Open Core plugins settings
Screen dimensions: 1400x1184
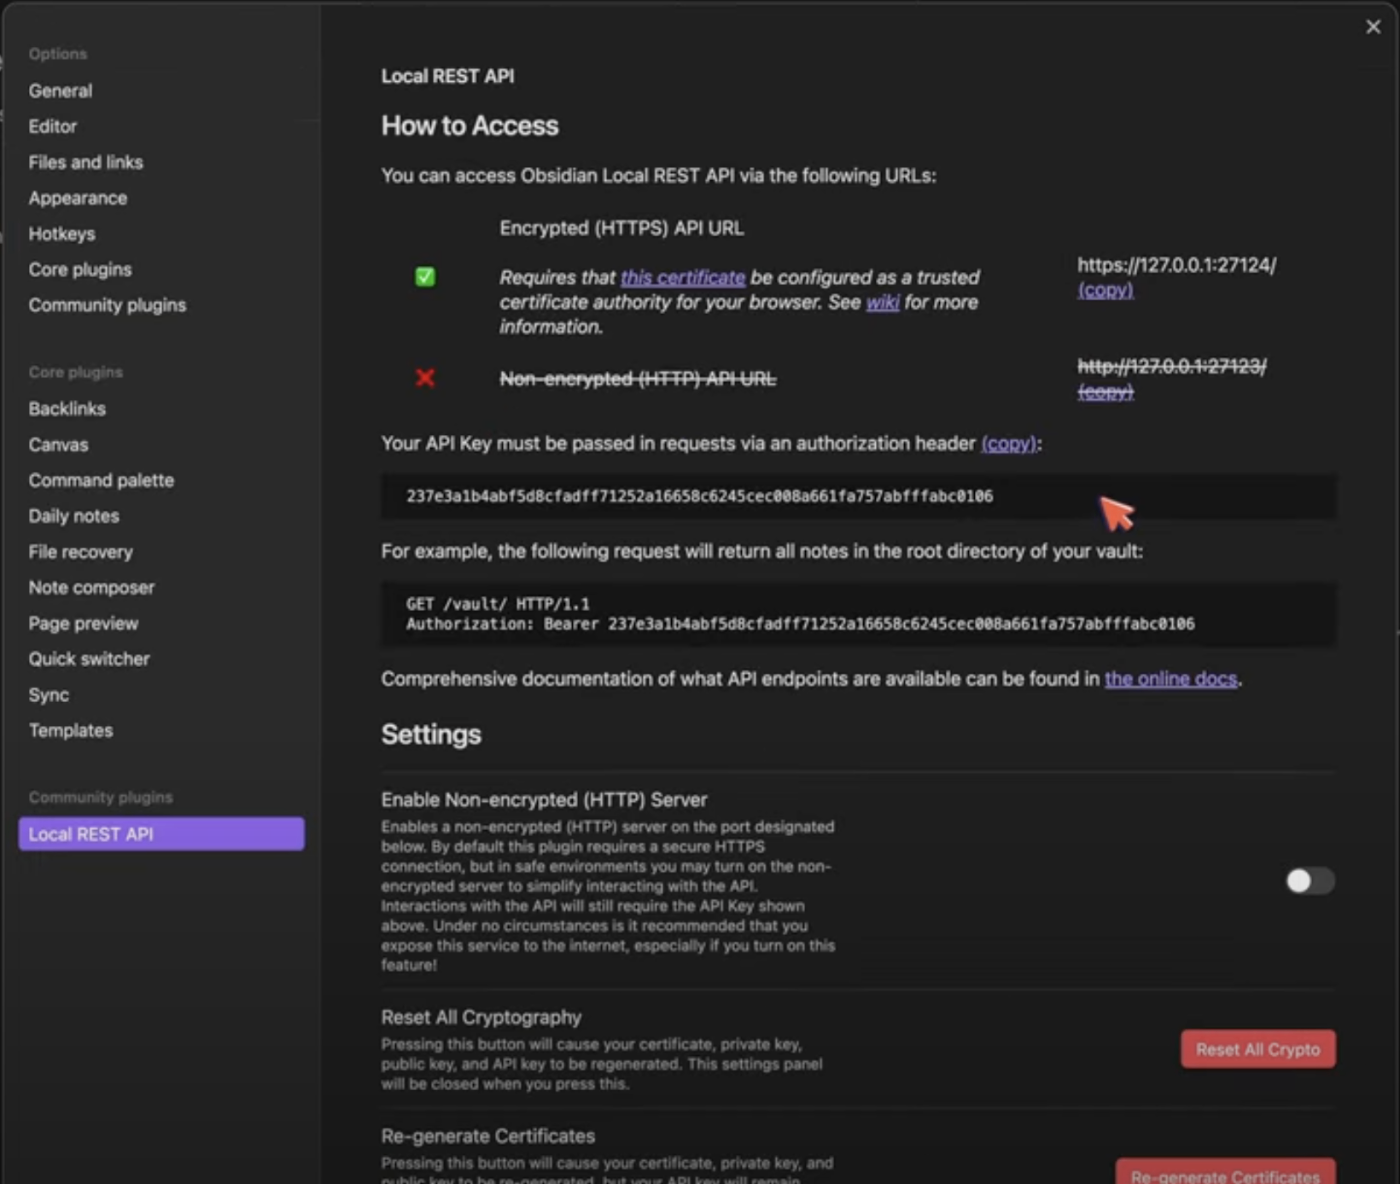coord(80,270)
